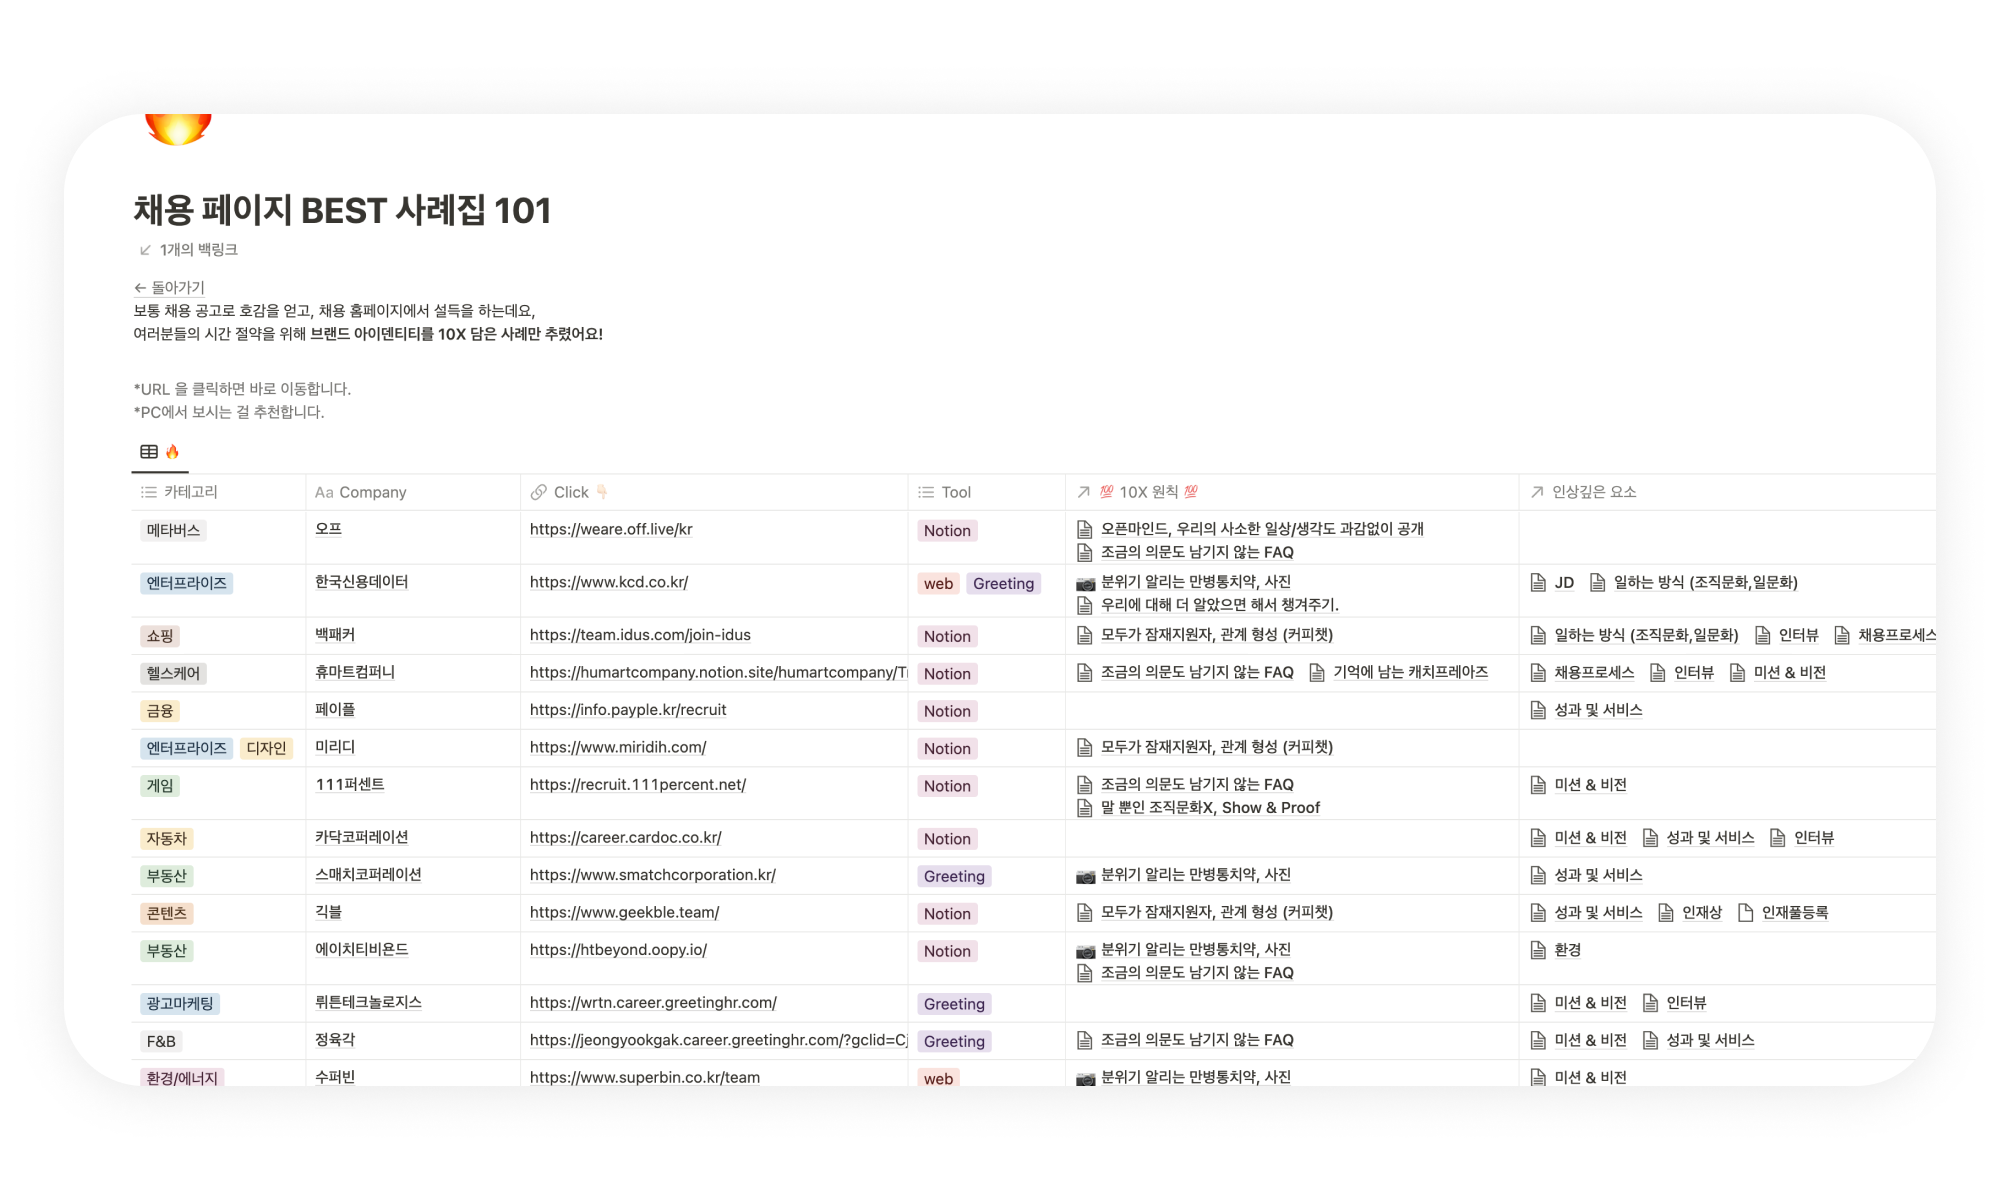The height and width of the screenshot is (1200, 2000).
Task: Select the 메타버스 category tag
Action: pos(173,531)
